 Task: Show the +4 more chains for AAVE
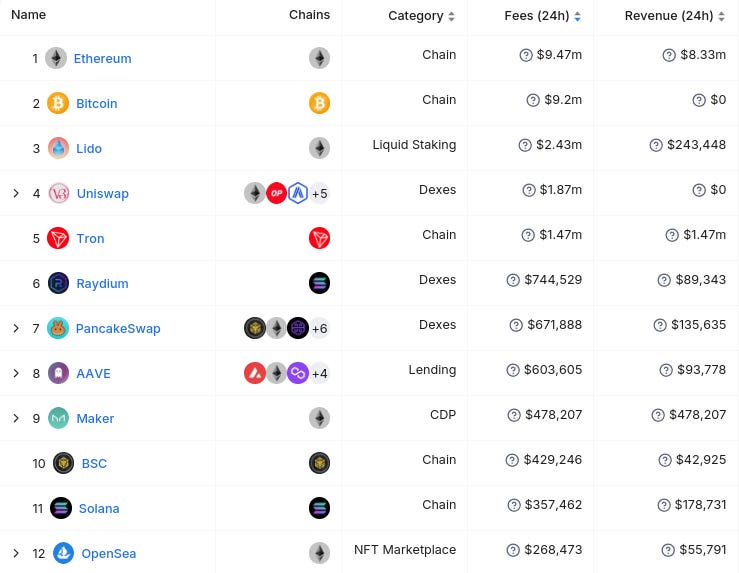[x=320, y=373]
